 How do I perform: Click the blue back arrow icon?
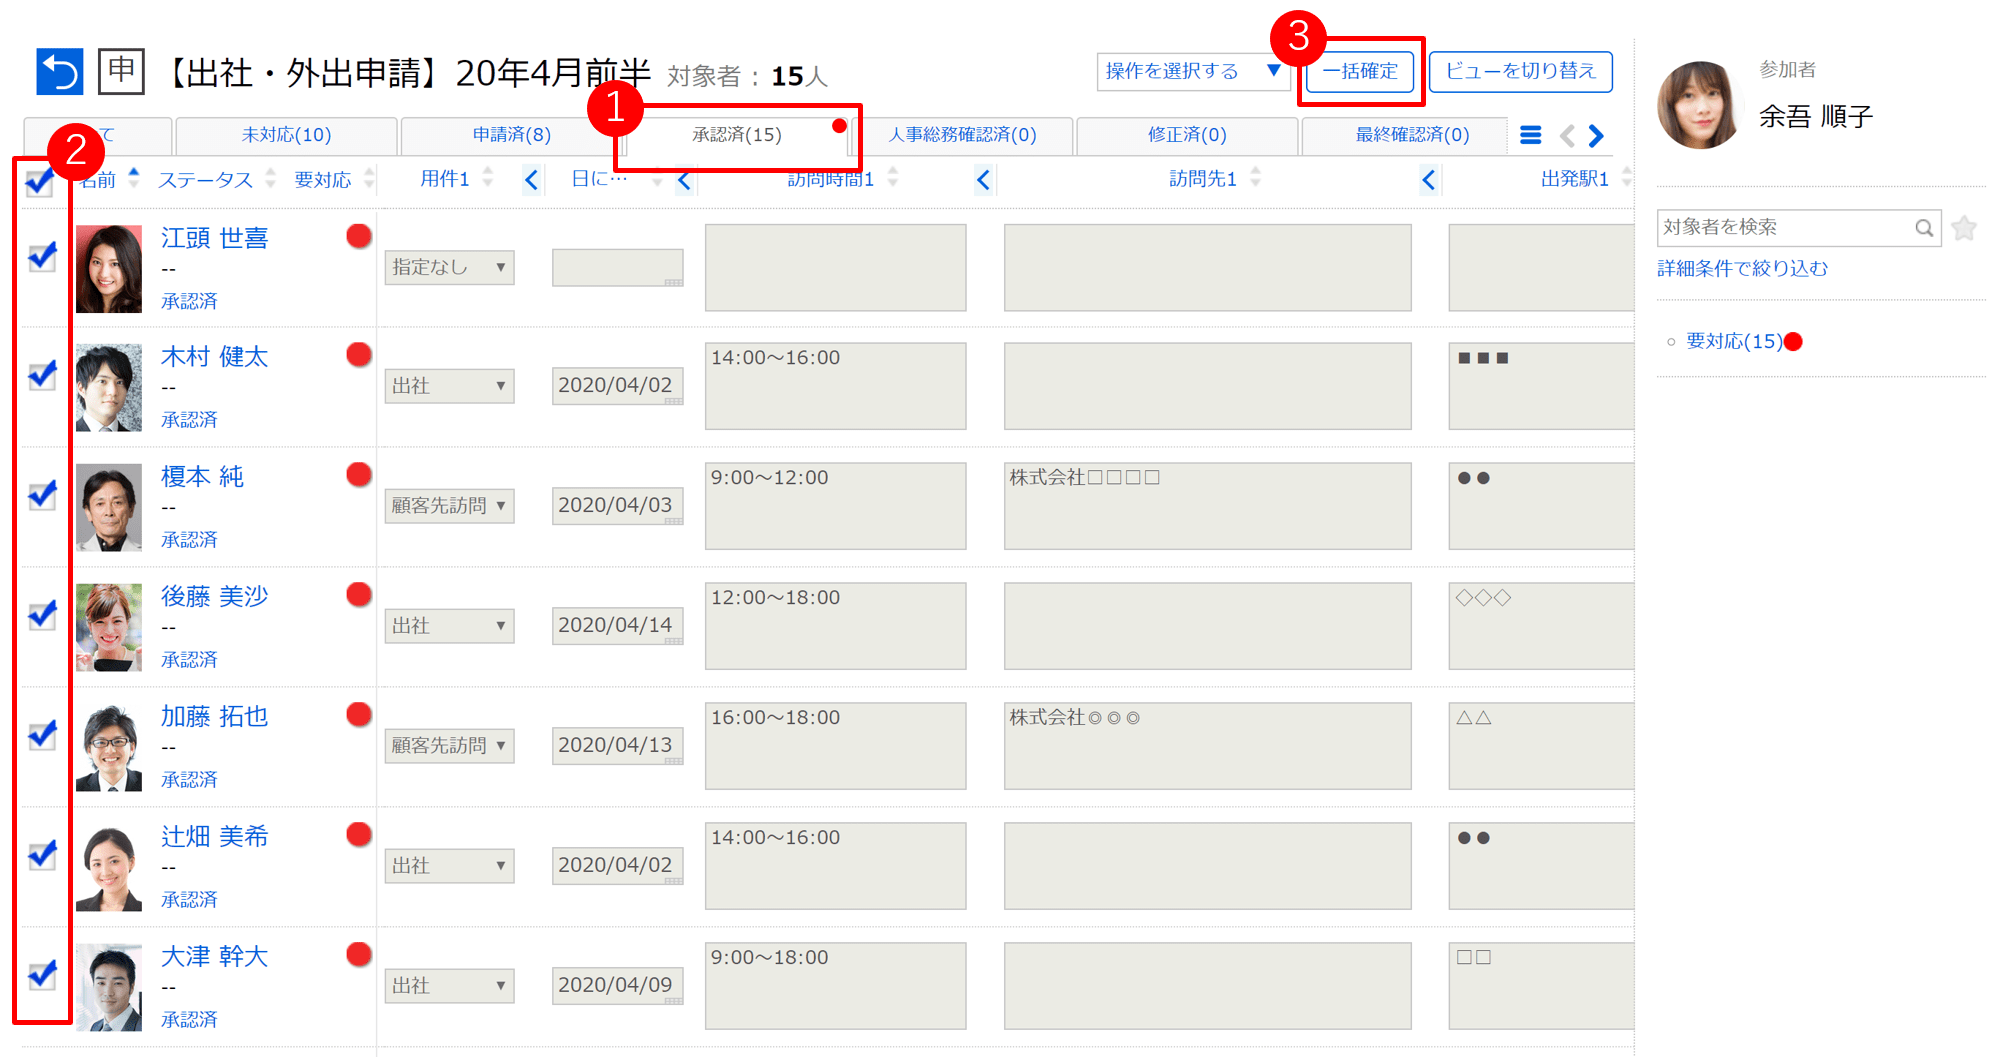[59, 72]
